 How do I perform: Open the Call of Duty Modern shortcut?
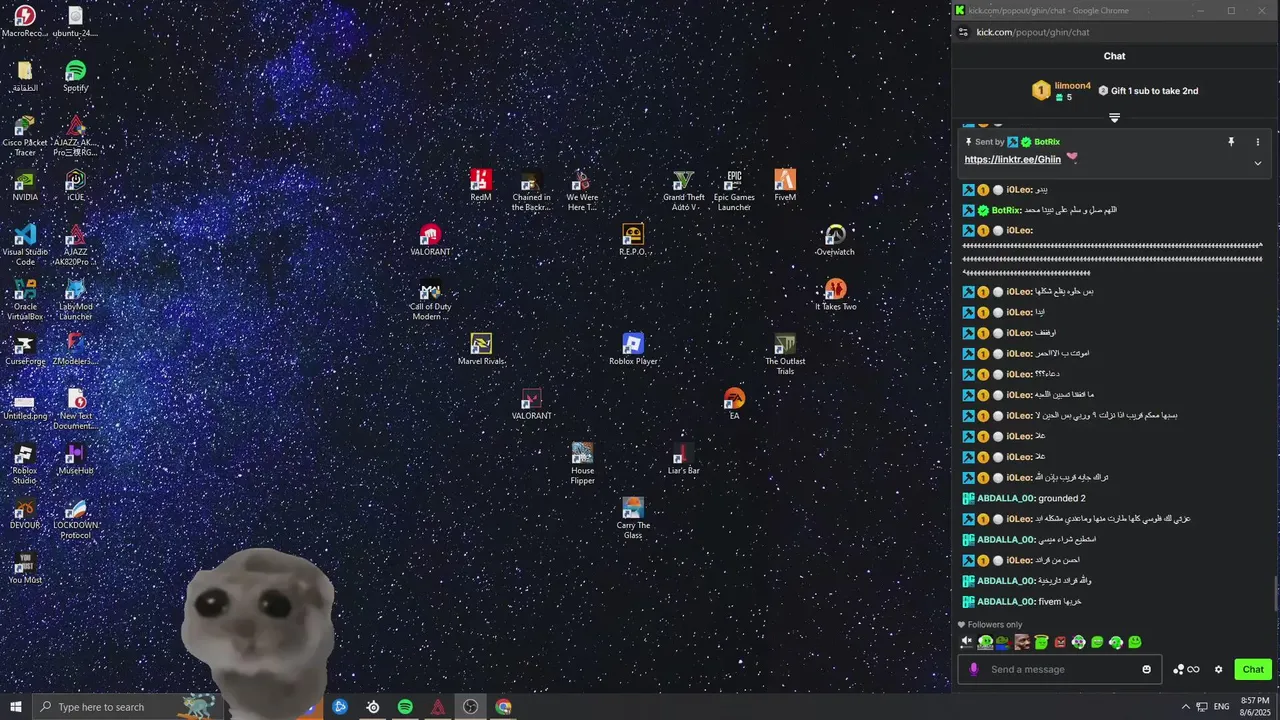[x=430, y=300]
